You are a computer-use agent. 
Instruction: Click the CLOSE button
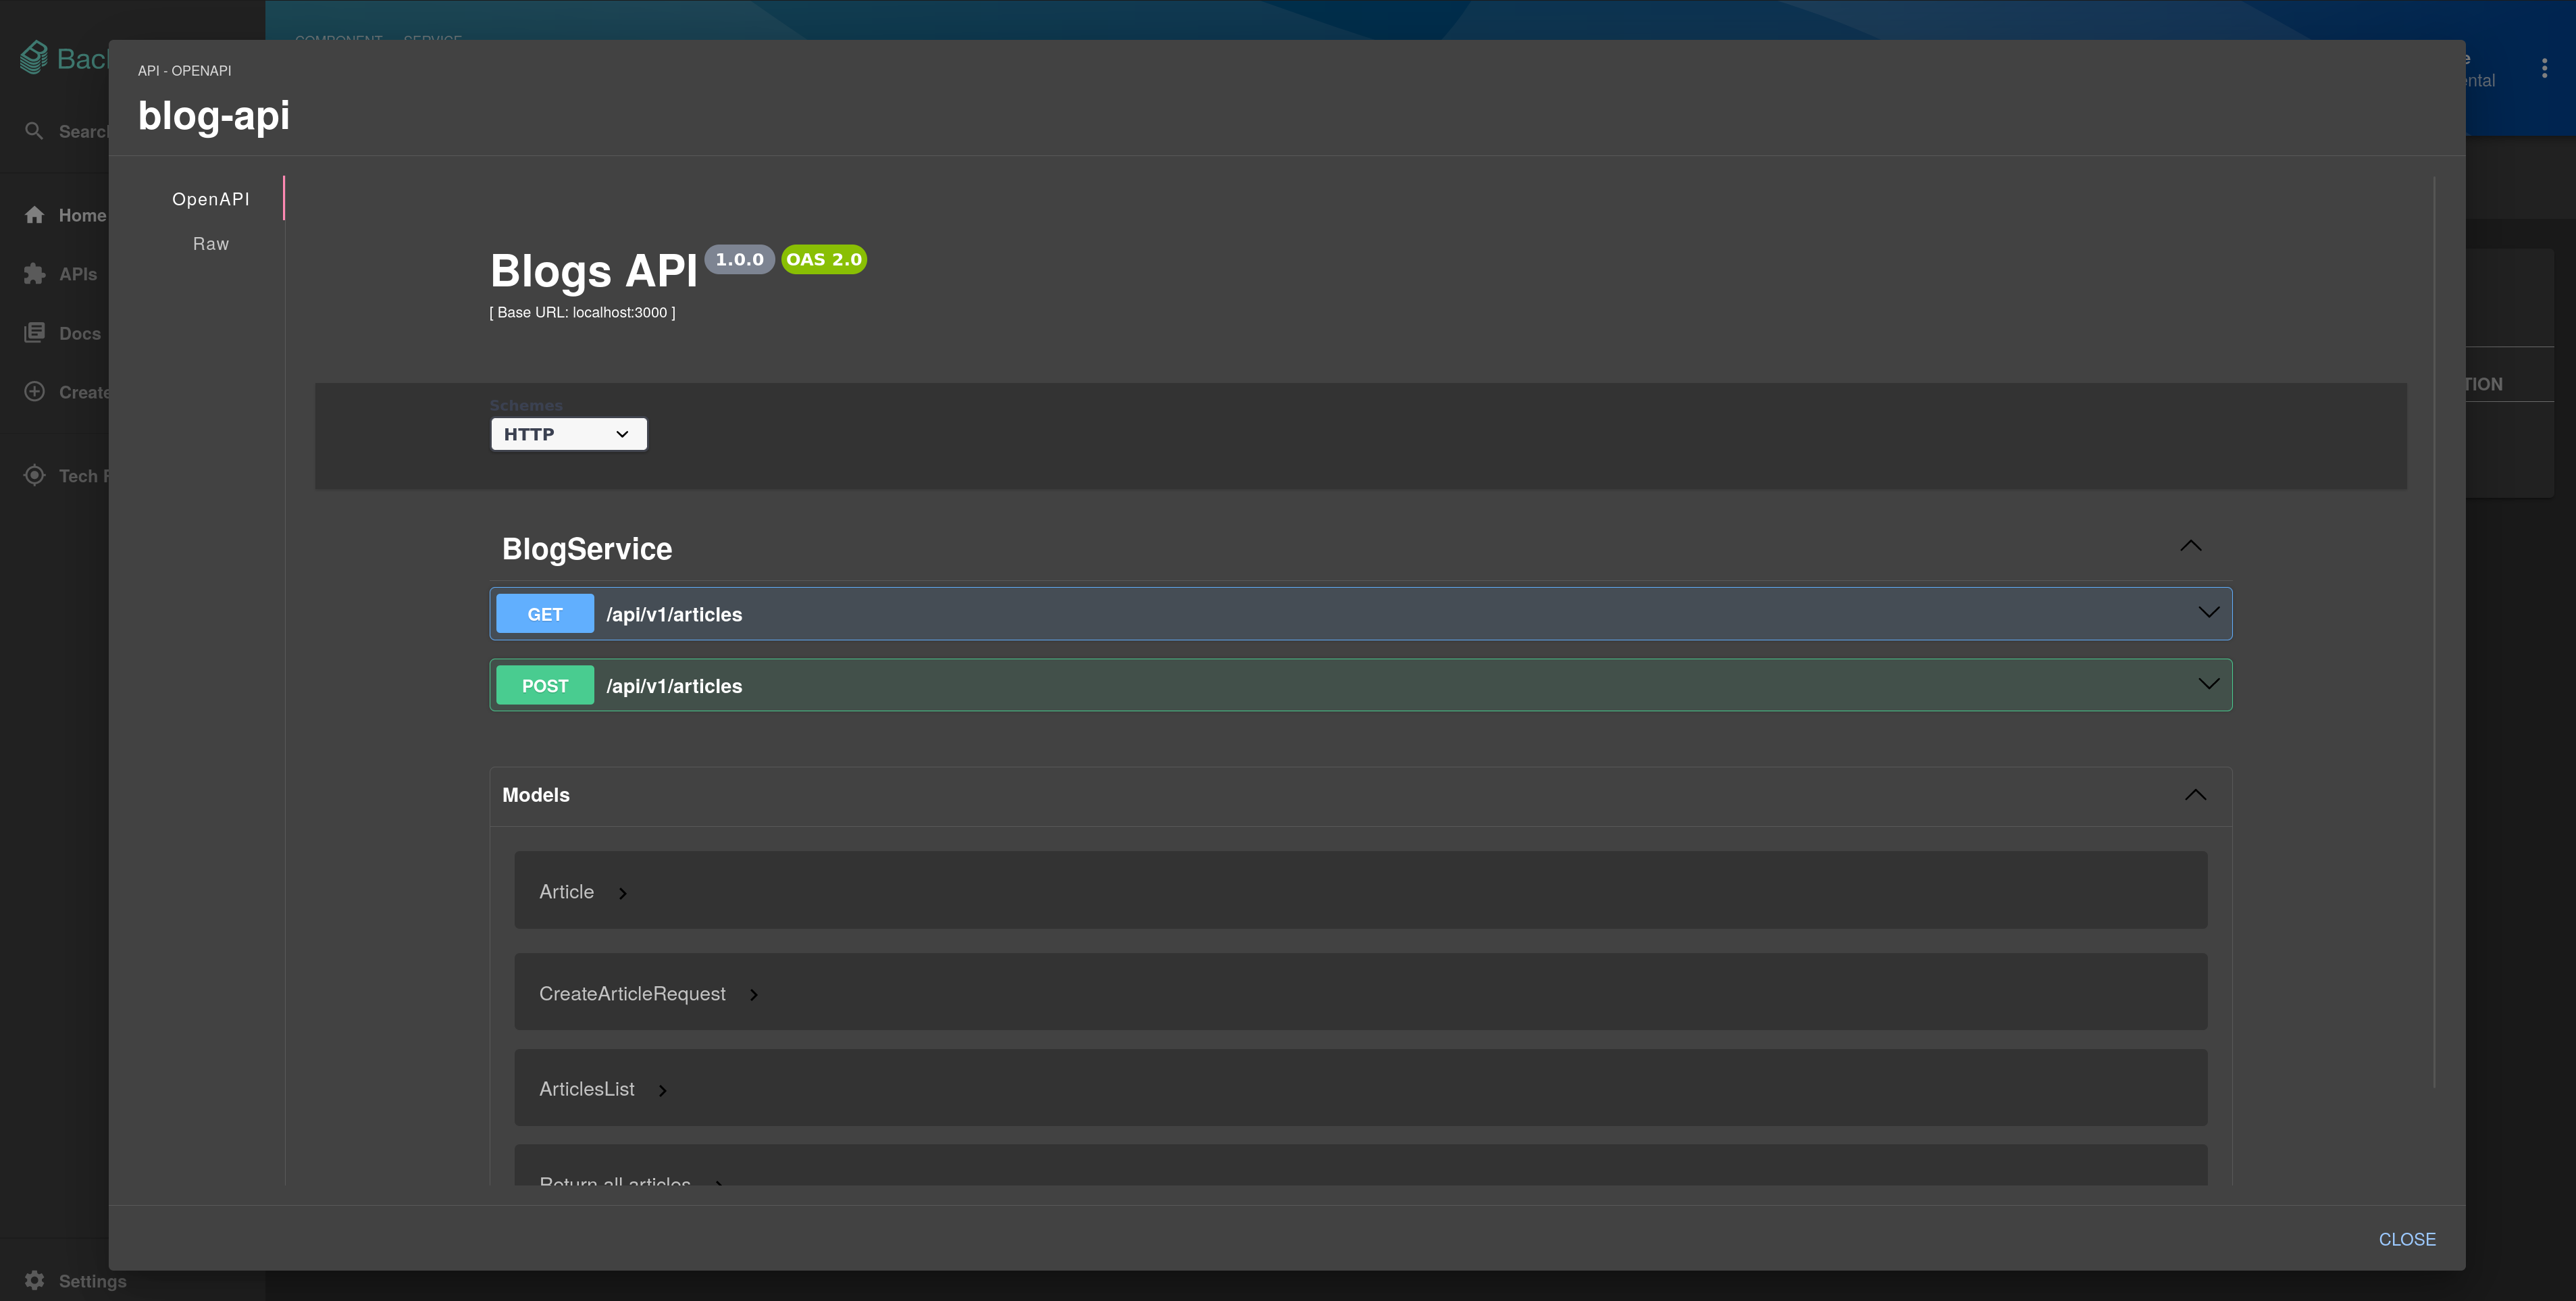tap(2406, 1240)
